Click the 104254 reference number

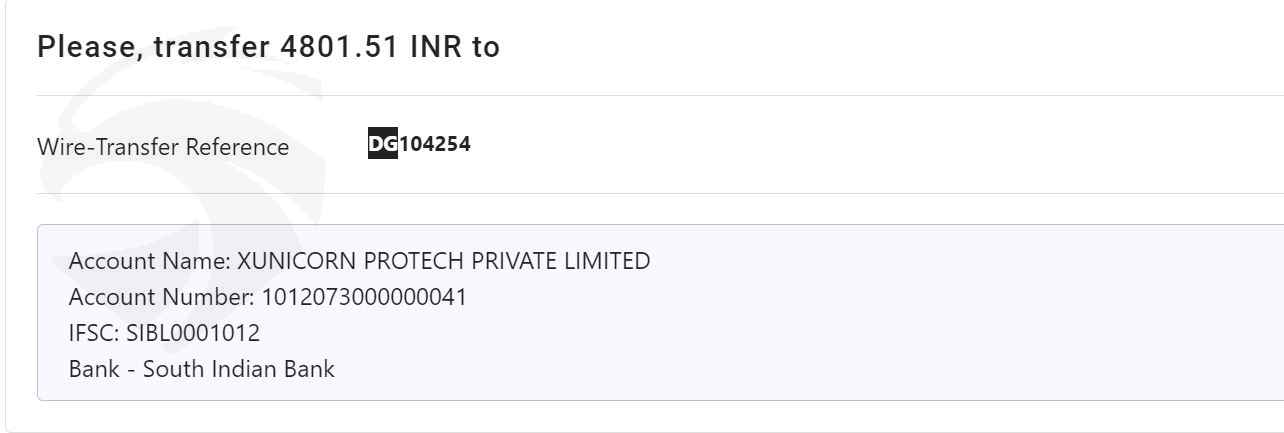click(x=435, y=144)
